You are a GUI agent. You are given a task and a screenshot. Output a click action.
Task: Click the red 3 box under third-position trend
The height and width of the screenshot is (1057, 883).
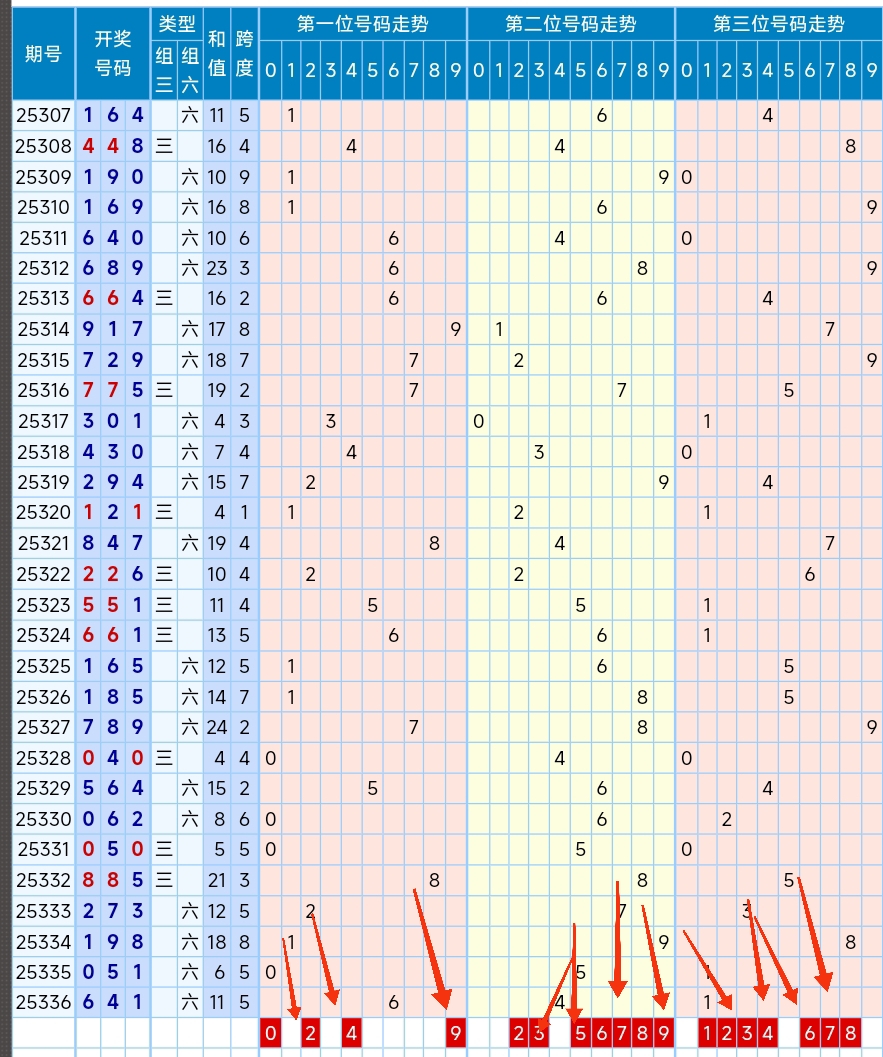point(747,1033)
